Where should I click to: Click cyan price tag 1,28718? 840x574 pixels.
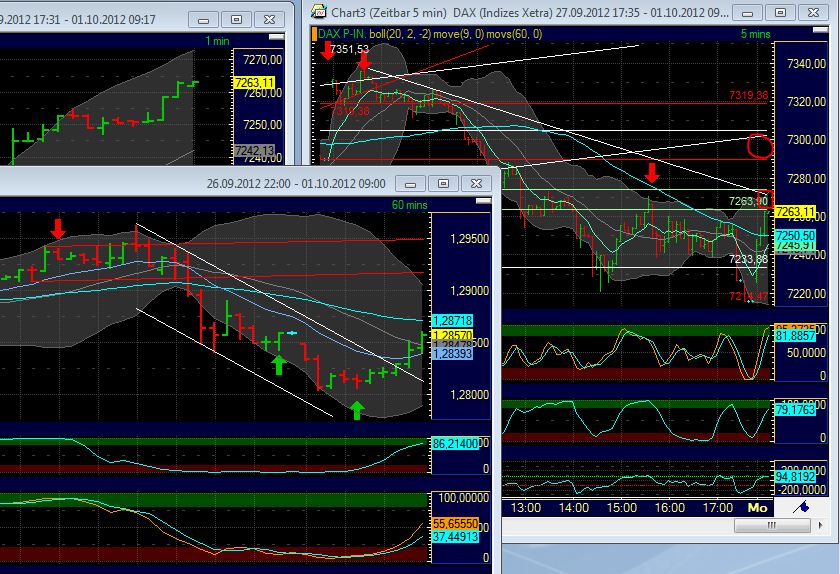point(453,321)
